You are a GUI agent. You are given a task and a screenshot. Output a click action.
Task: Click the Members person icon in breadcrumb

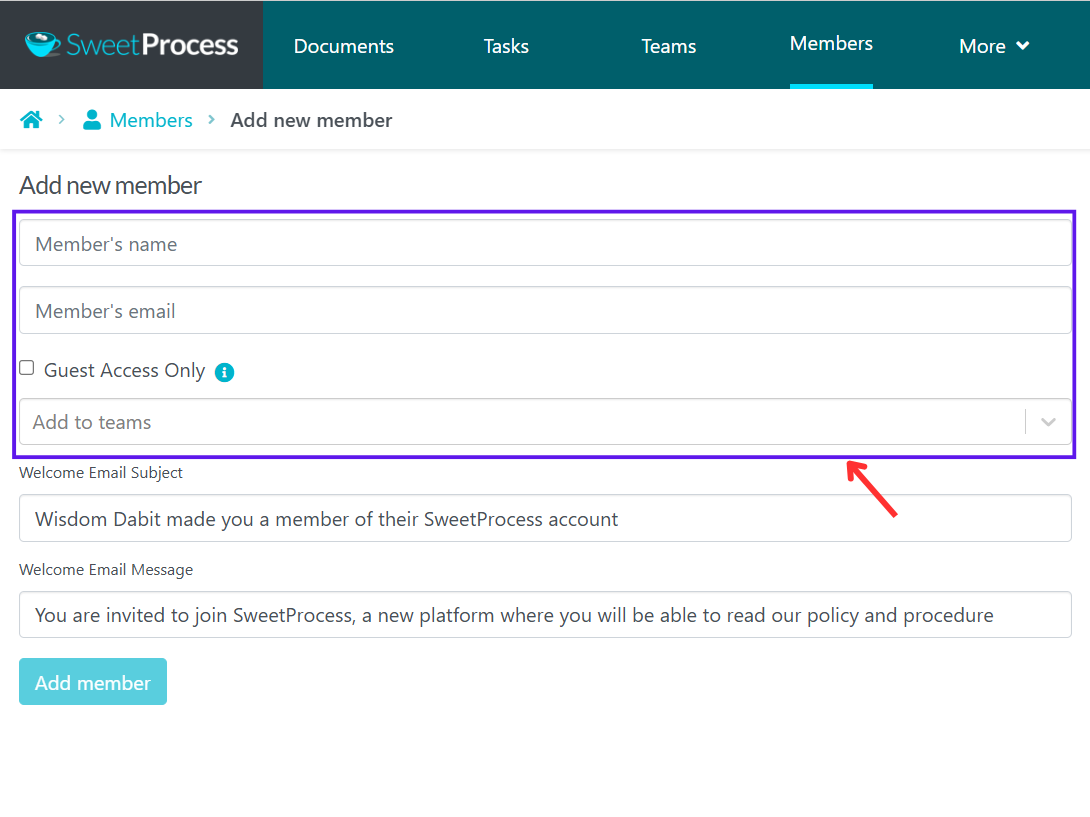[x=92, y=120]
